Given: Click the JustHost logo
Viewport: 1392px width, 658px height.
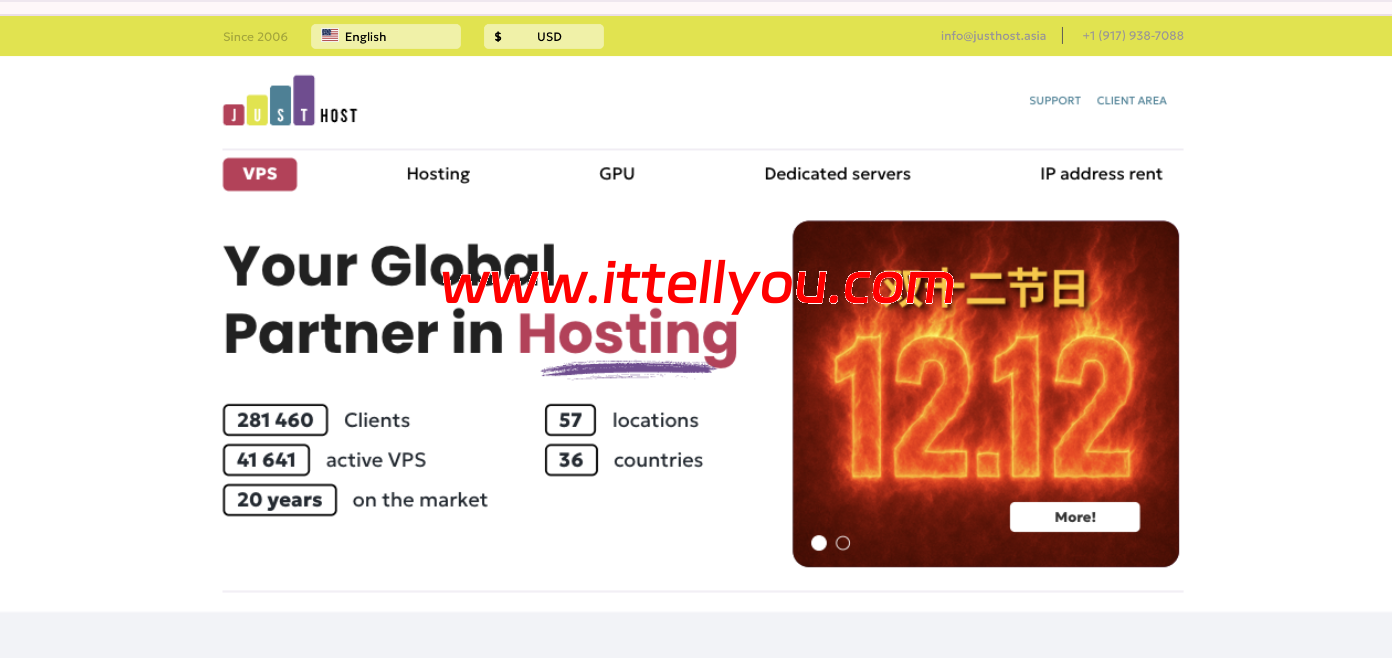Looking at the screenshot, I should [x=289, y=101].
